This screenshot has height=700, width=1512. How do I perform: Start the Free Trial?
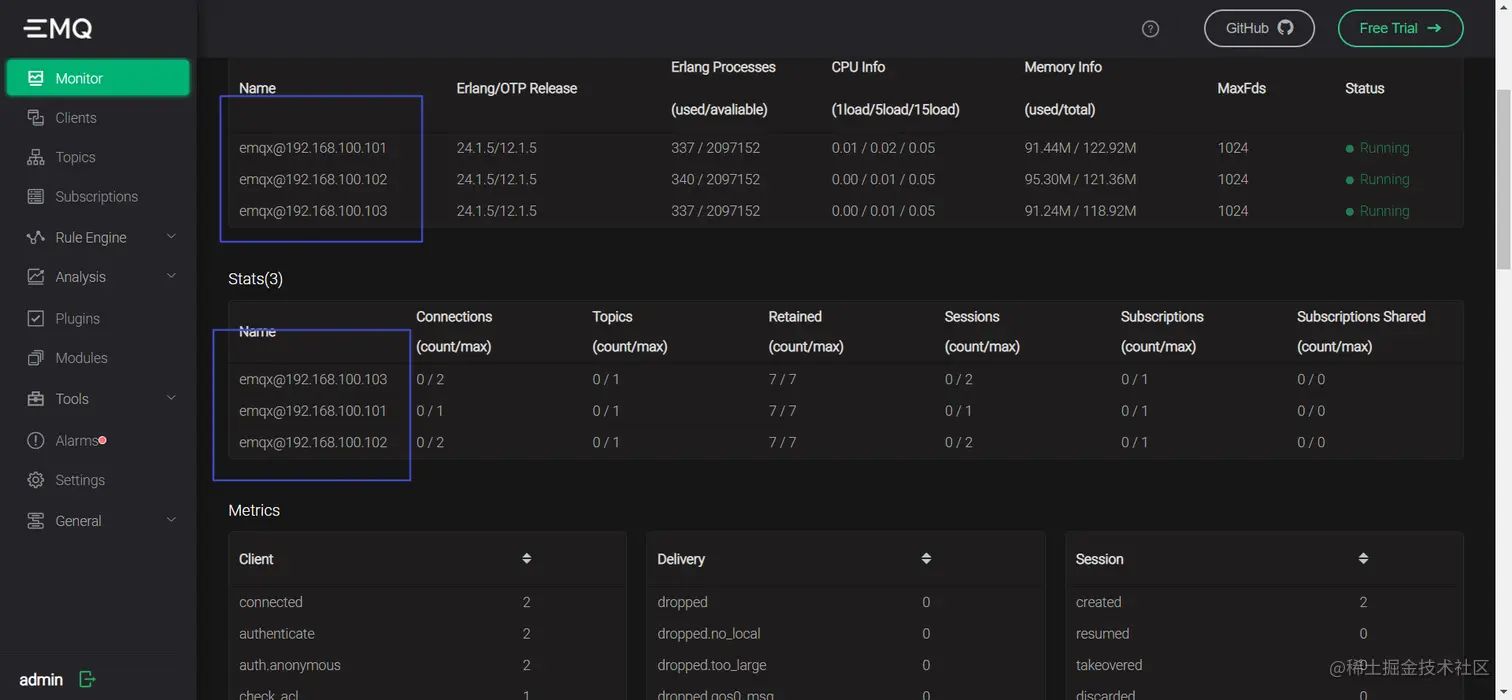(x=1400, y=28)
